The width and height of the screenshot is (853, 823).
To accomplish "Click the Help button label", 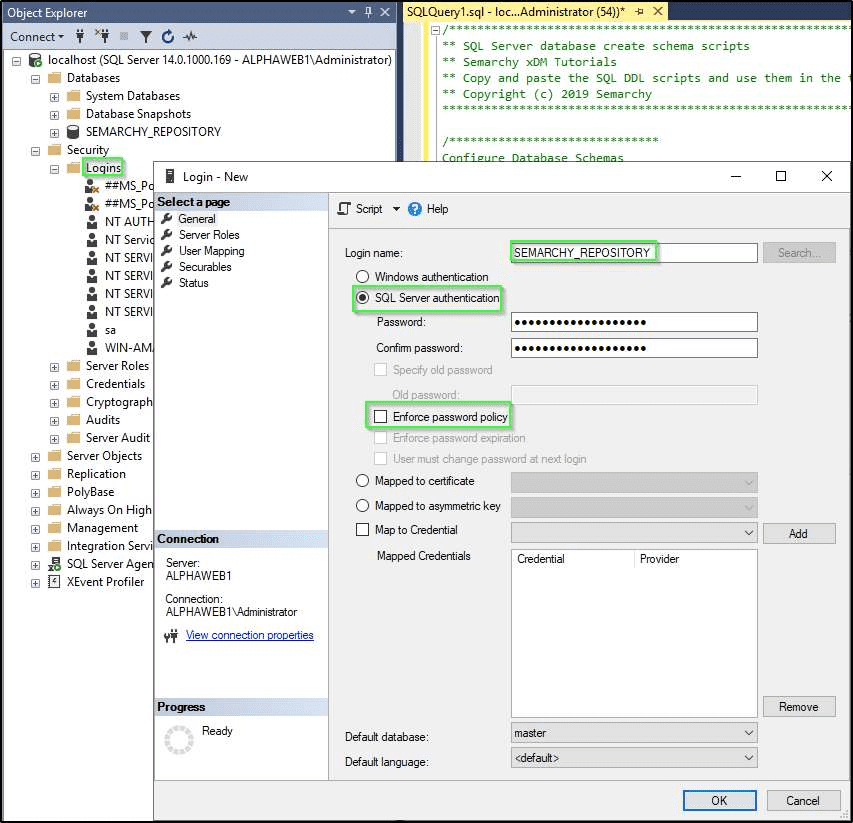I will tap(437, 209).
